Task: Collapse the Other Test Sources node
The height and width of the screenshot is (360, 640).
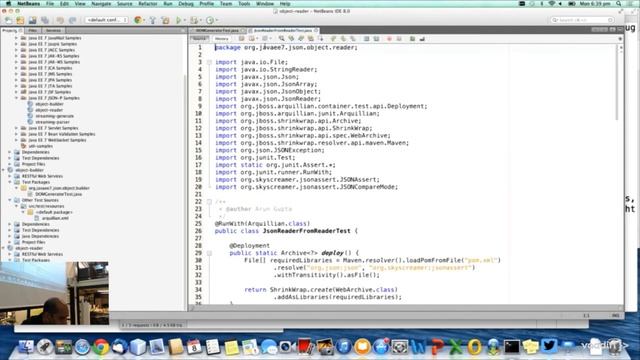Action: [10, 200]
